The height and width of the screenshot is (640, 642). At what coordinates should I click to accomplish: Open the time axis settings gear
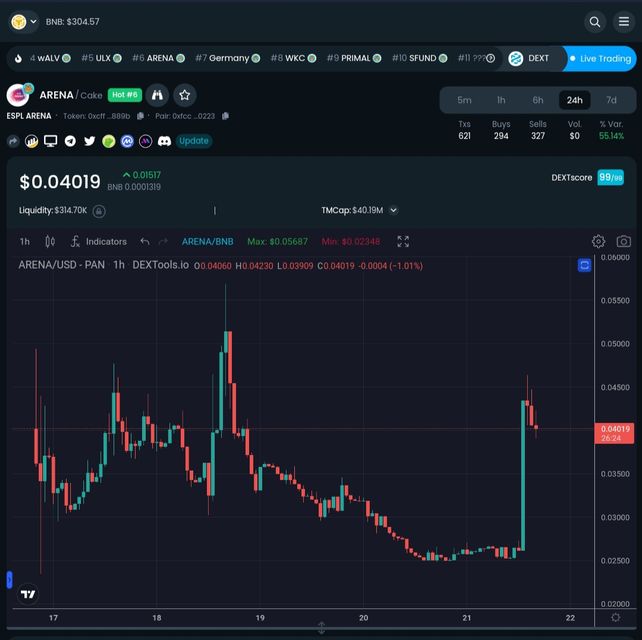pyautogui.click(x=615, y=617)
